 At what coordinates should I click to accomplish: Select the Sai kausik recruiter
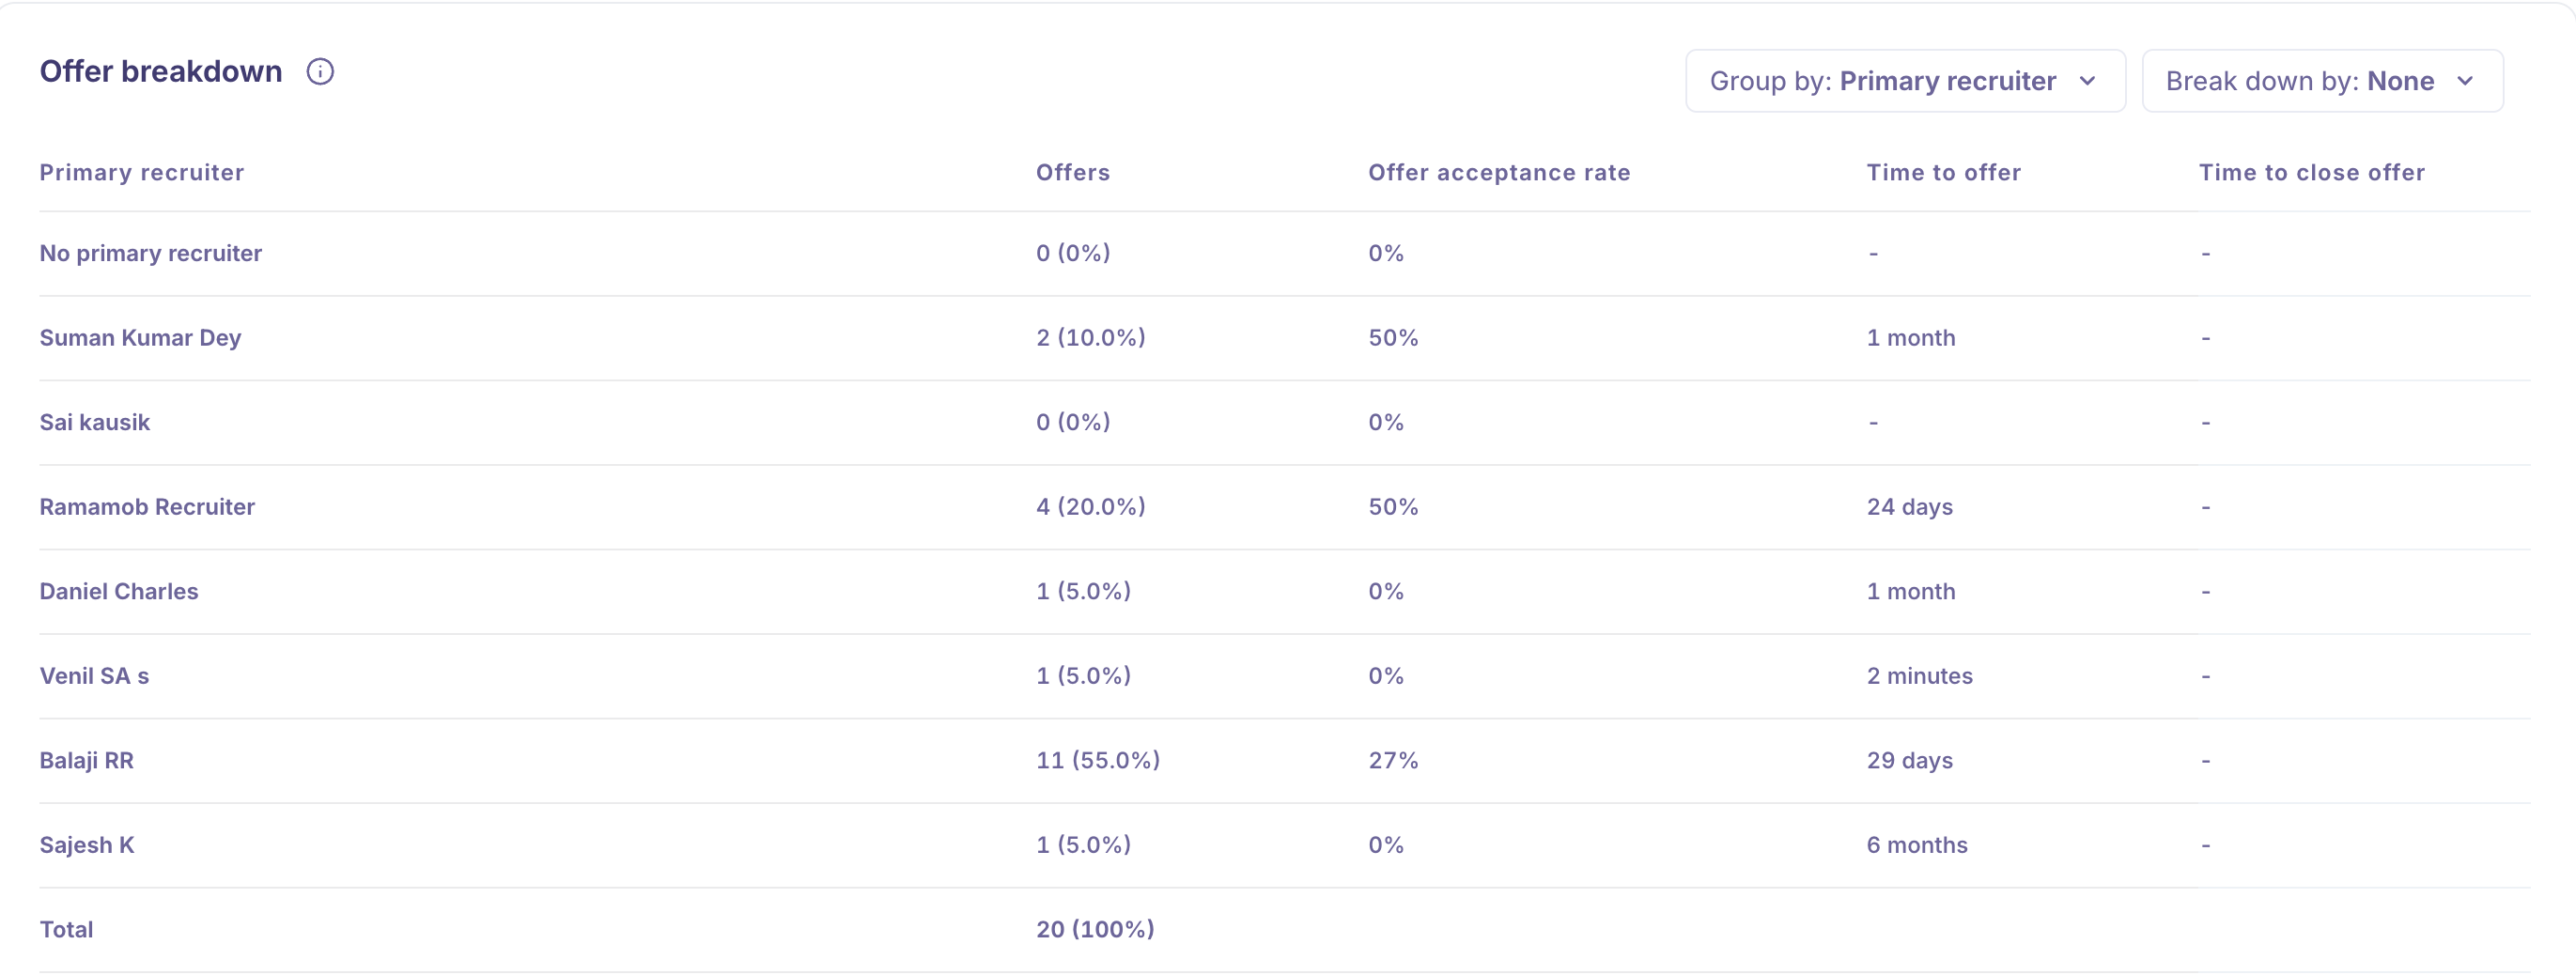click(94, 423)
